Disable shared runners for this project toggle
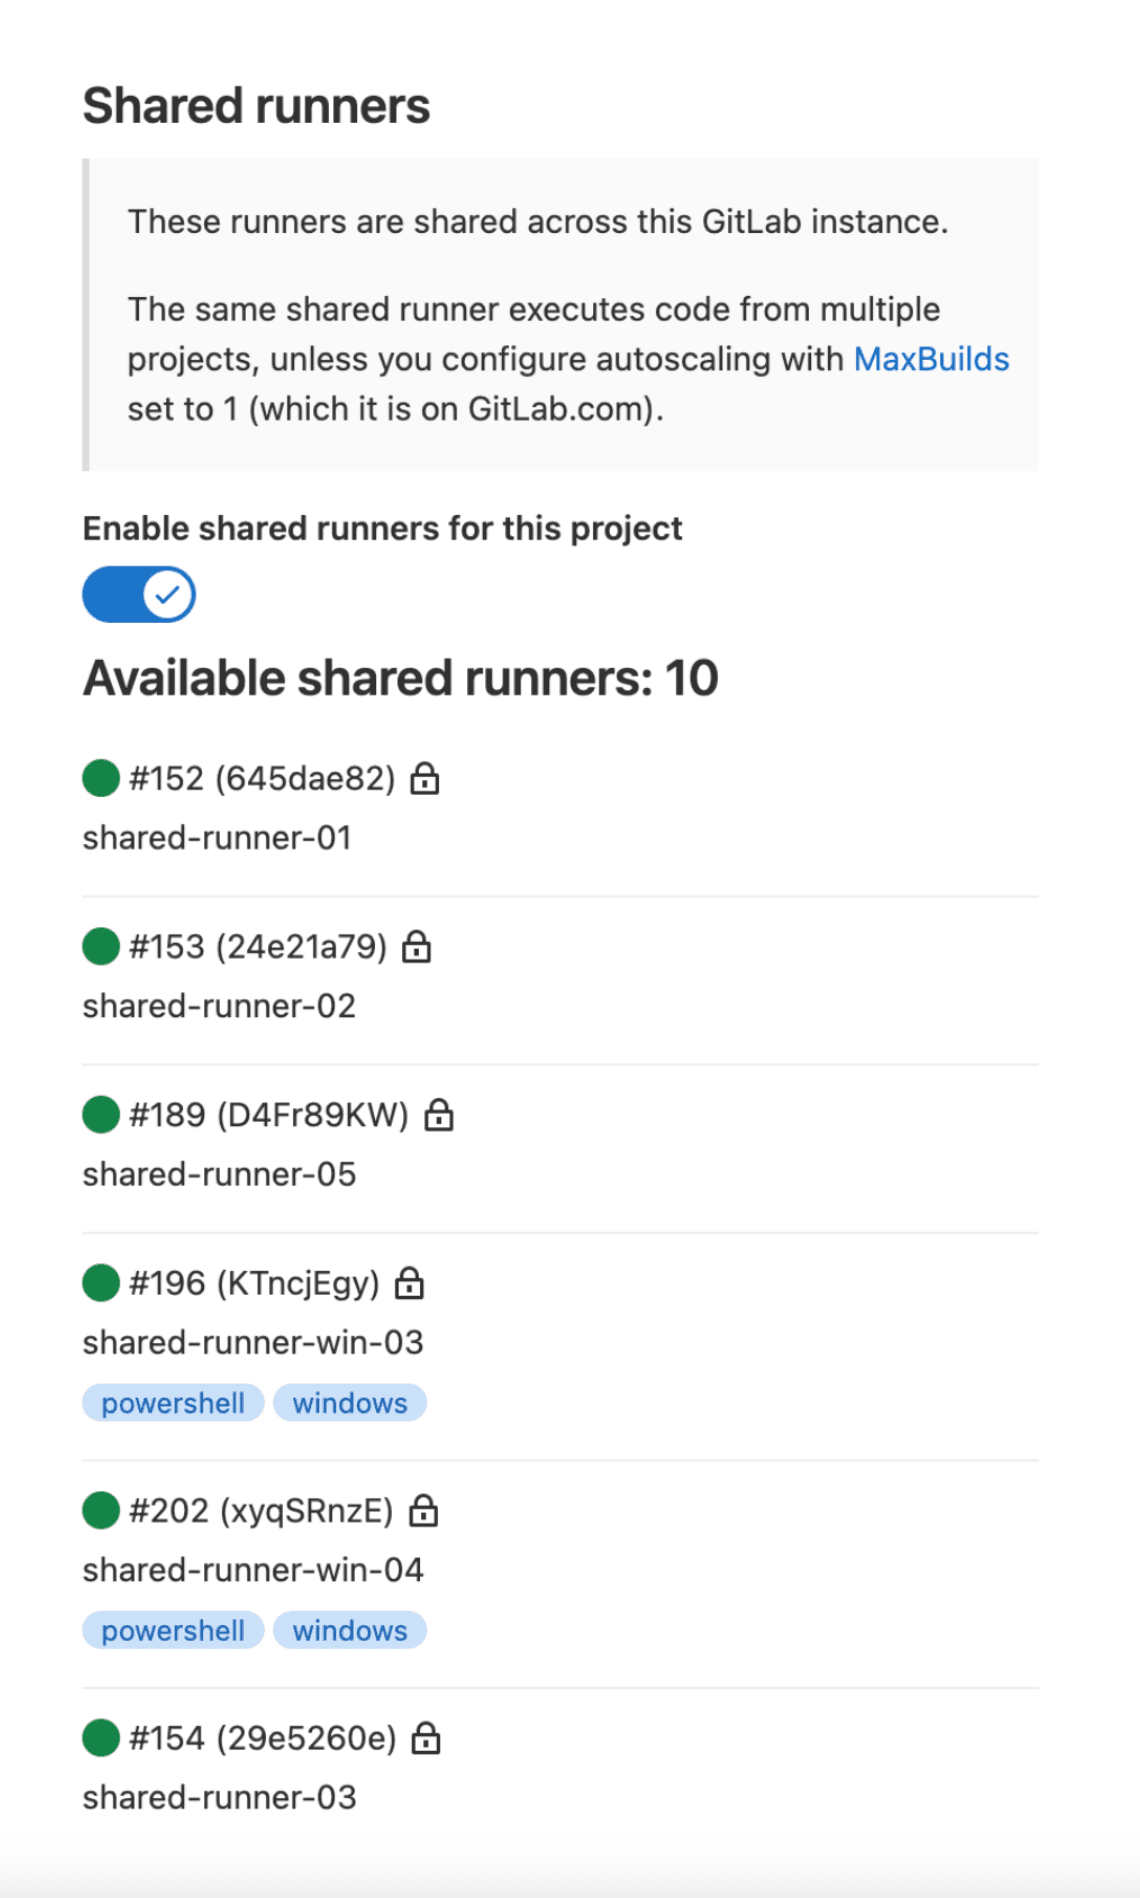This screenshot has width=1140, height=1898. pos(139,595)
